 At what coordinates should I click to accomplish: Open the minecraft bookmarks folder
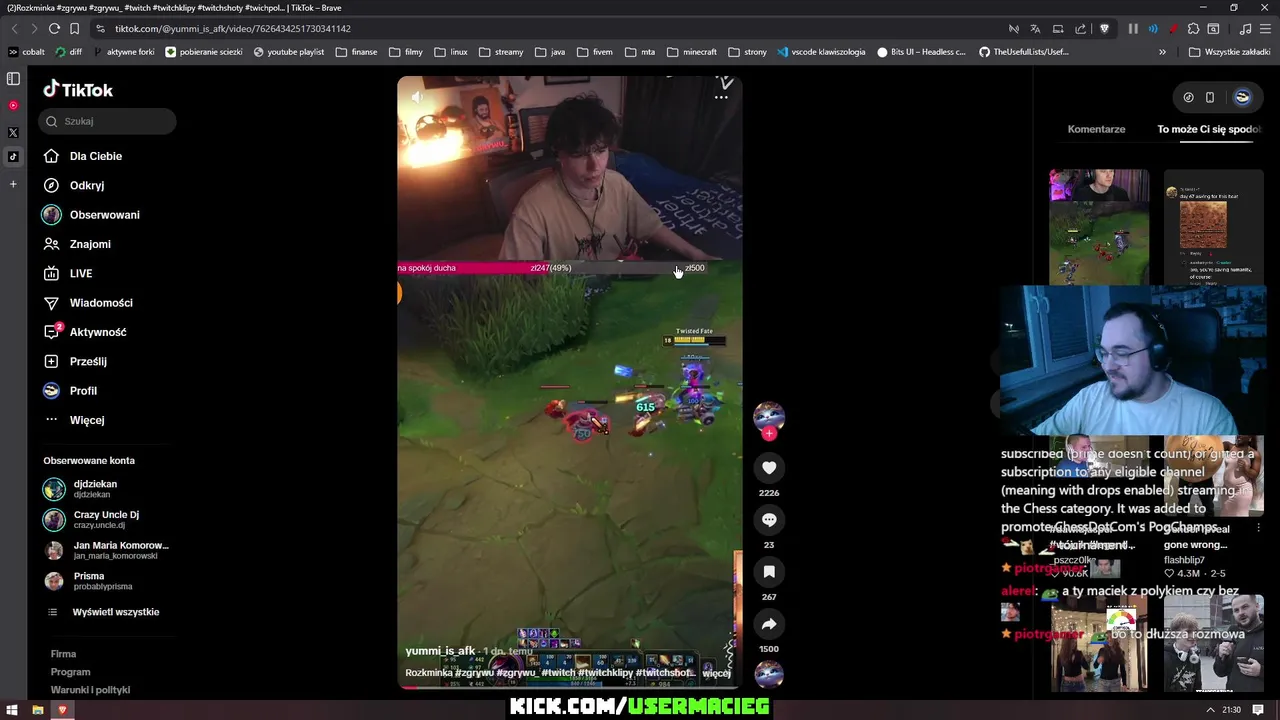click(x=692, y=52)
